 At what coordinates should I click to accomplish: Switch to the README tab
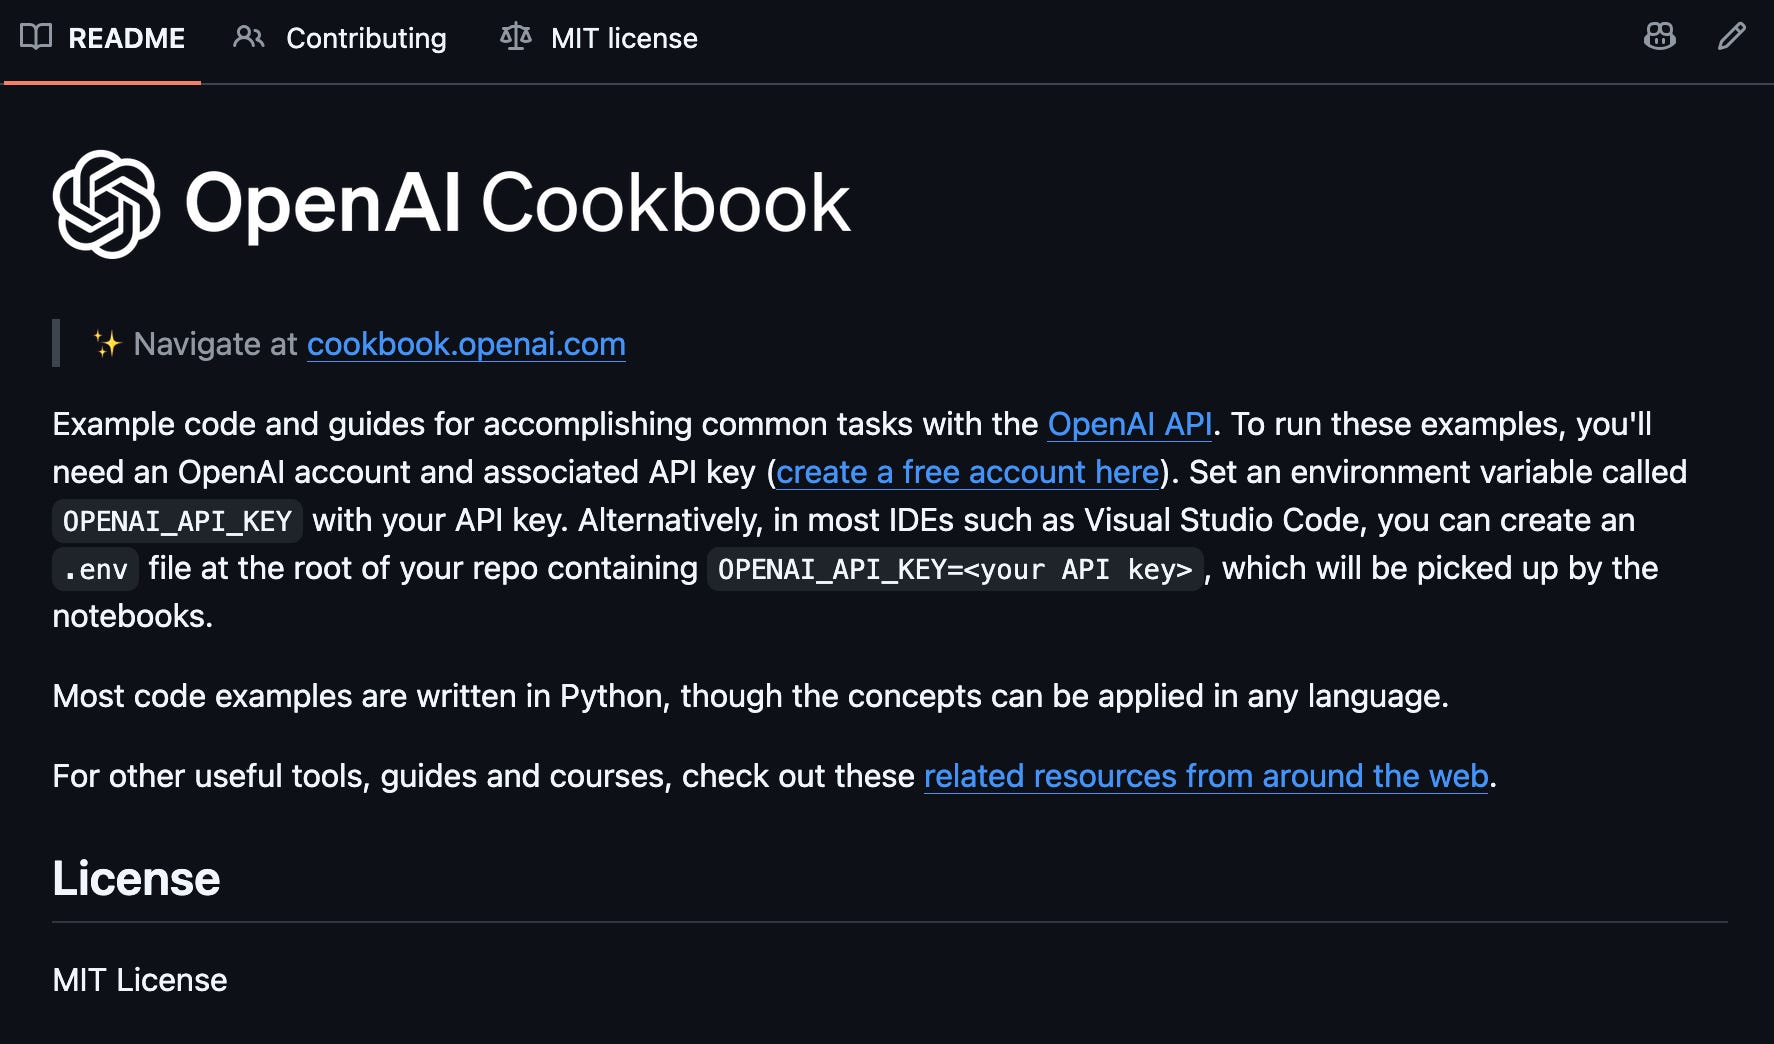pyautogui.click(x=103, y=38)
